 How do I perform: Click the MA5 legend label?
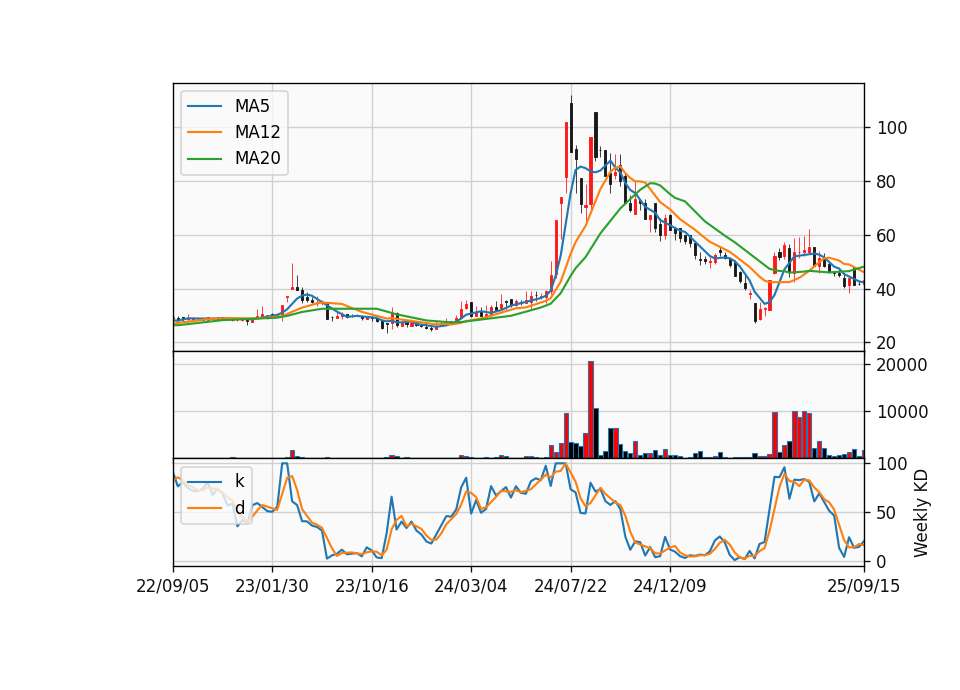(x=252, y=106)
